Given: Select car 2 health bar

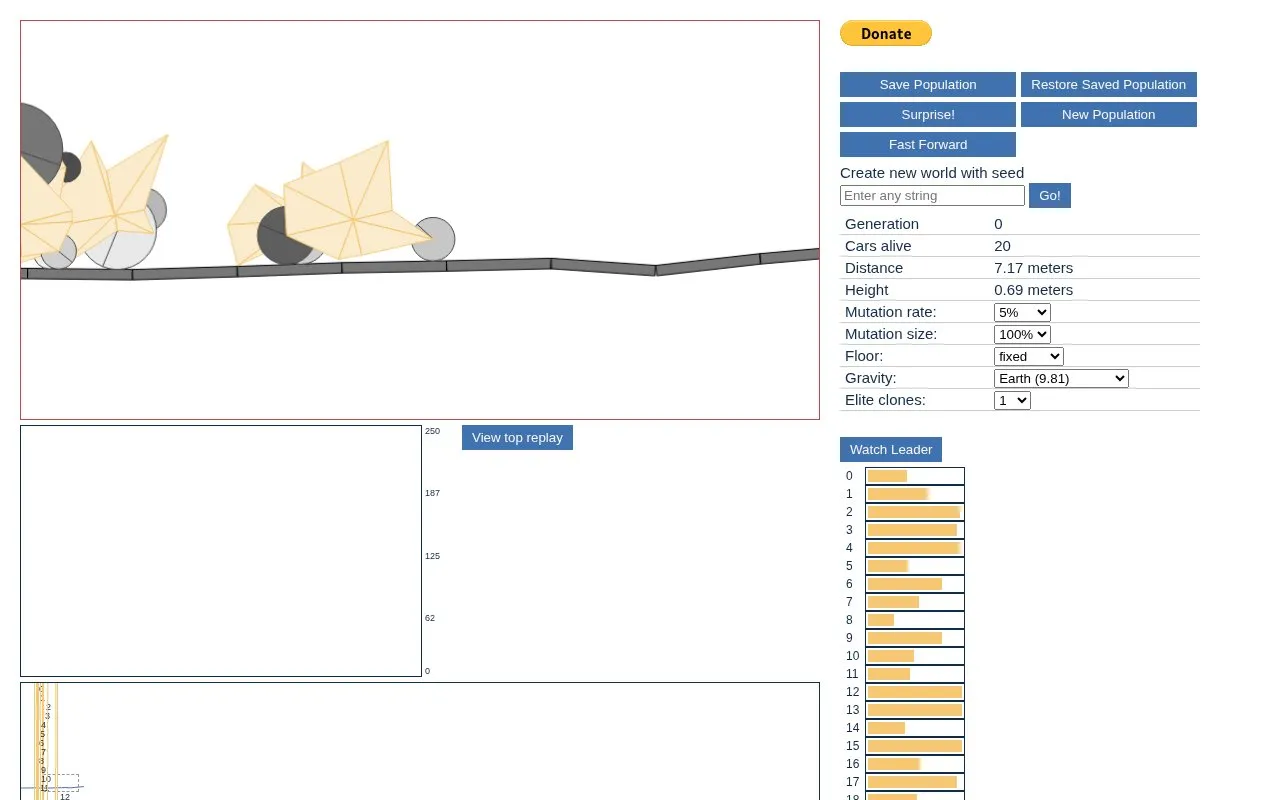Looking at the screenshot, I should pos(915,512).
